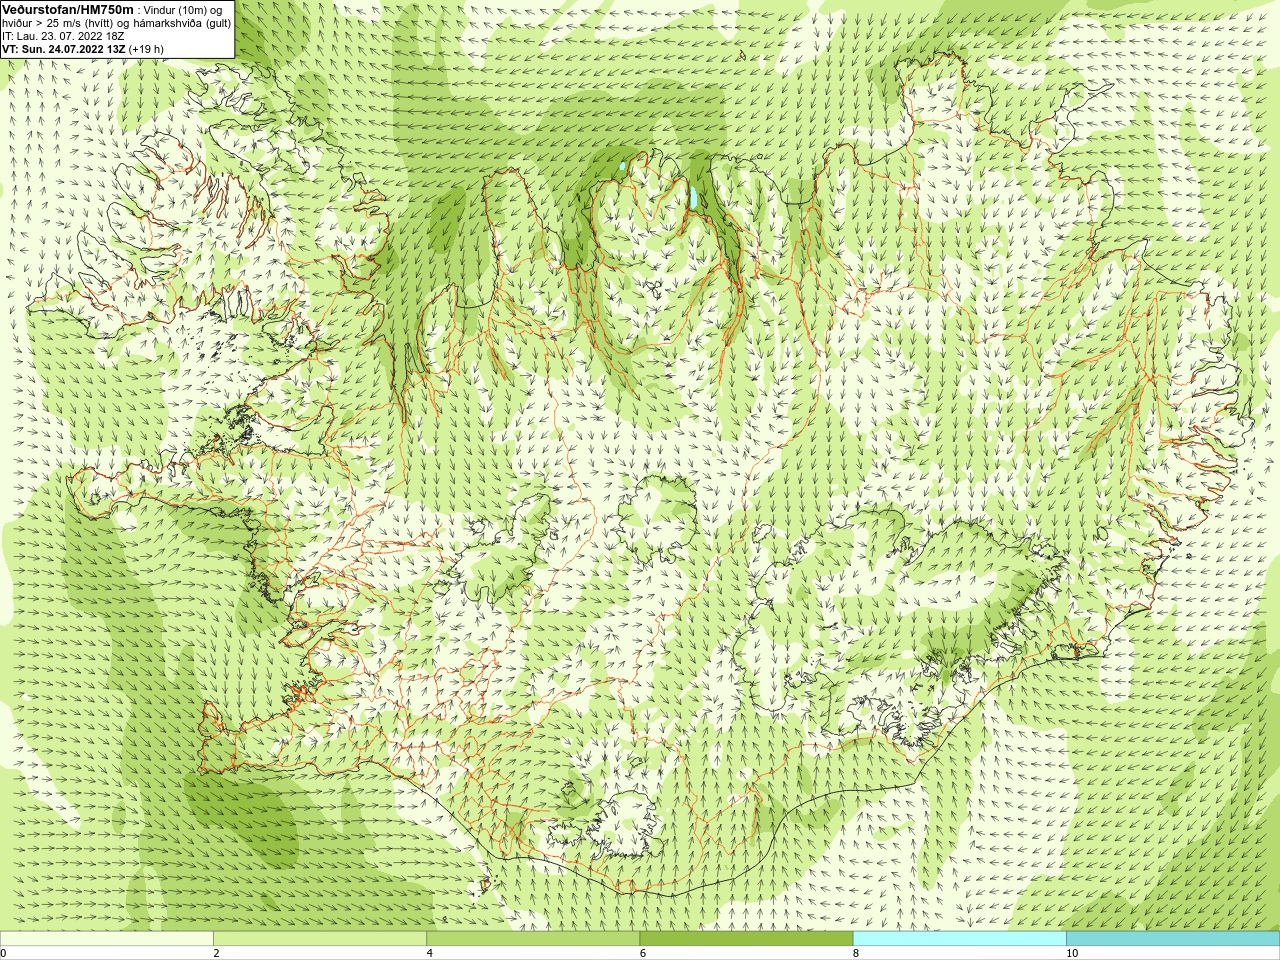The image size is (1280, 960).
Task: Click the '6' label under the legend
Action: click(x=642, y=953)
